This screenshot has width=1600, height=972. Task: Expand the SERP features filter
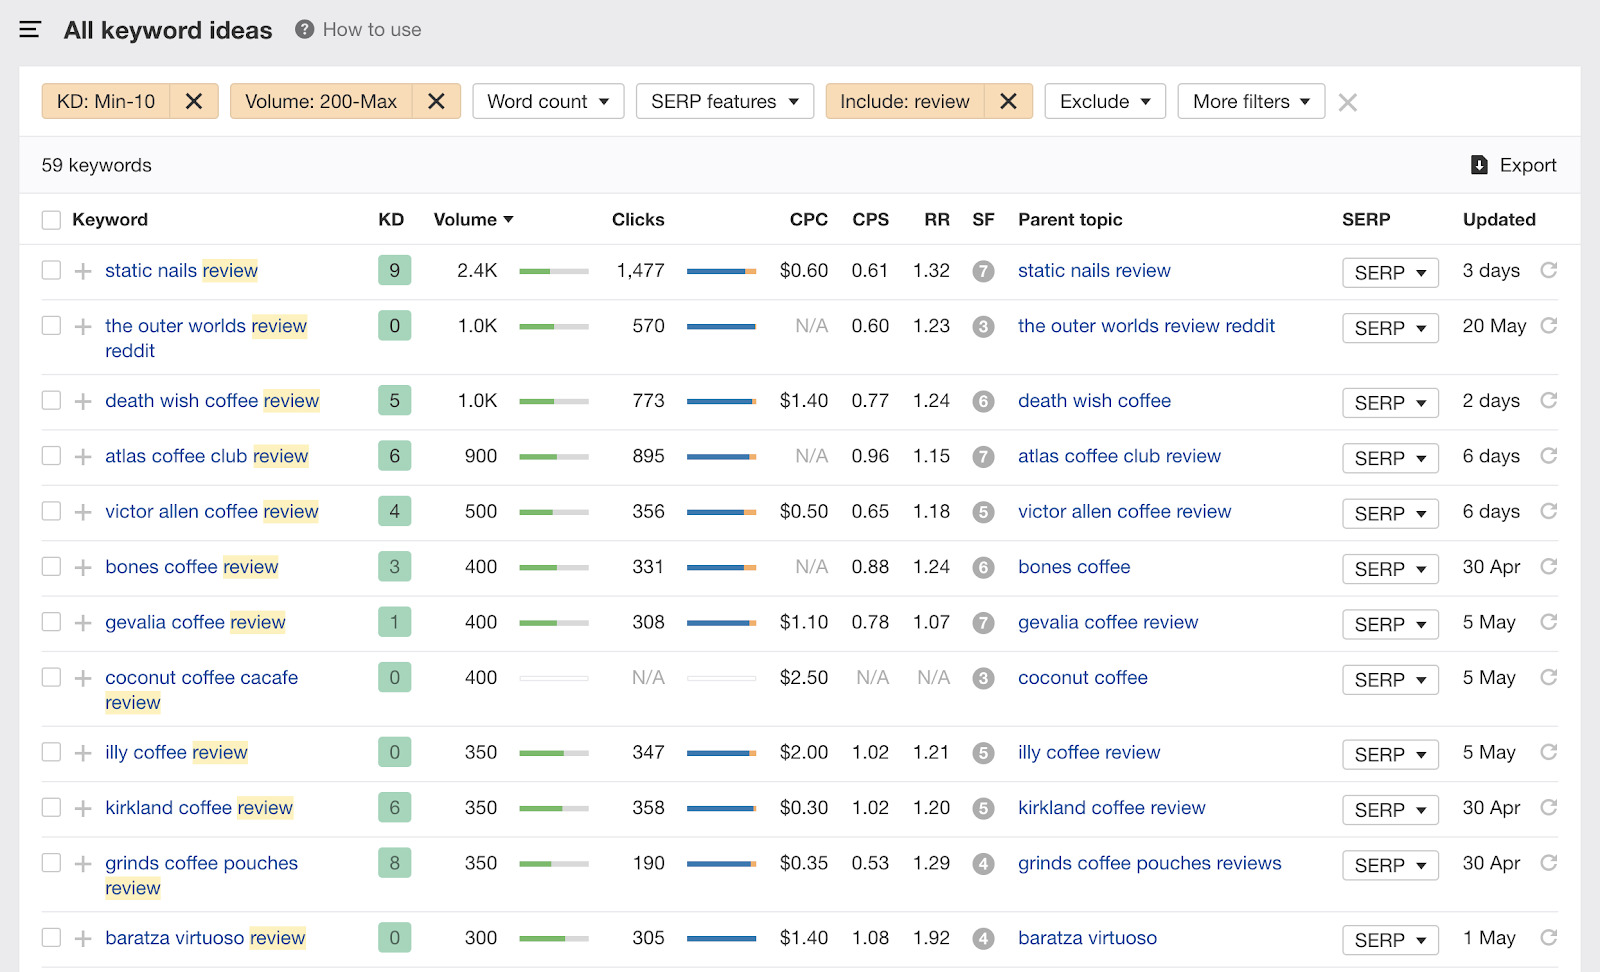pyautogui.click(x=724, y=101)
